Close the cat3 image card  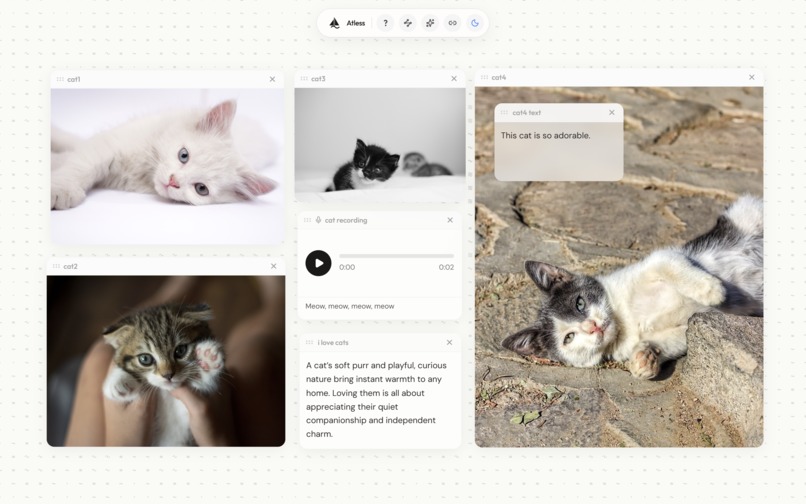coord(454,79)
